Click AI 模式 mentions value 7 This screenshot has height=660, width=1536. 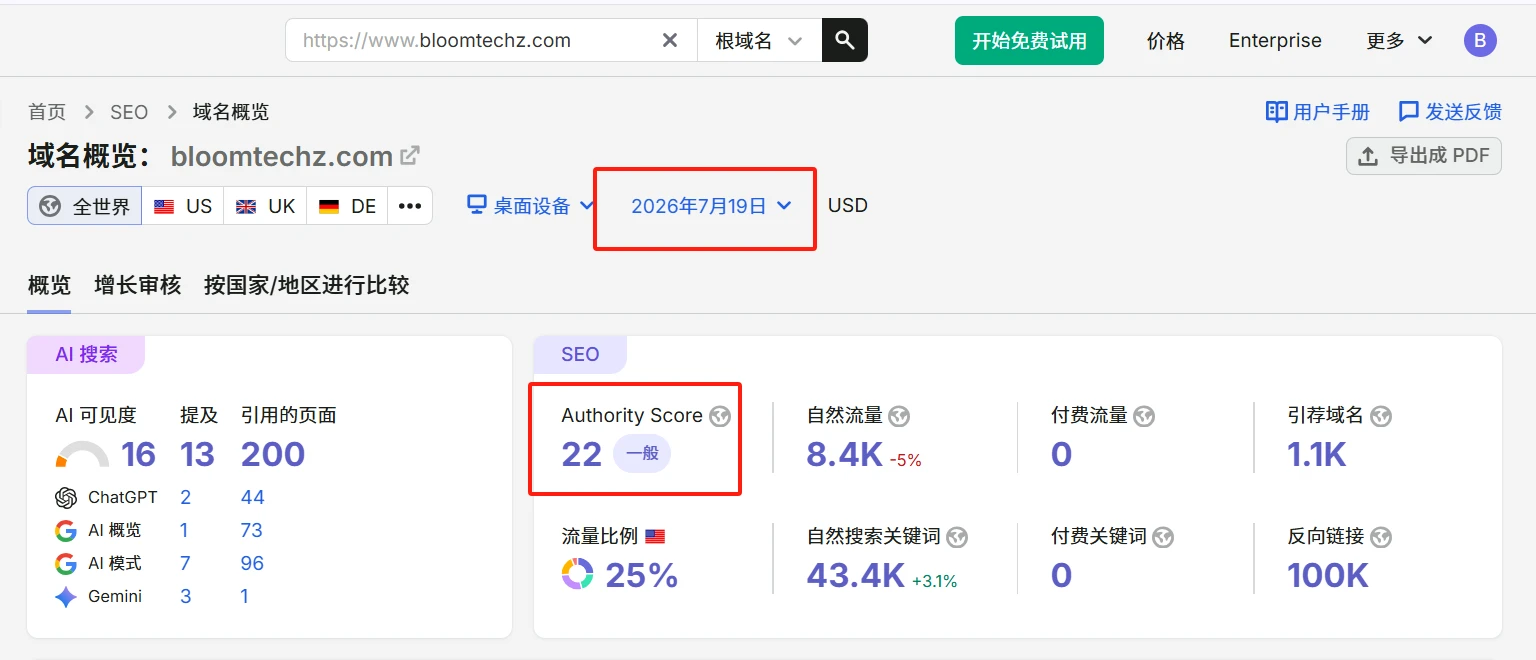pyautogui.click(x=185, y=564)
